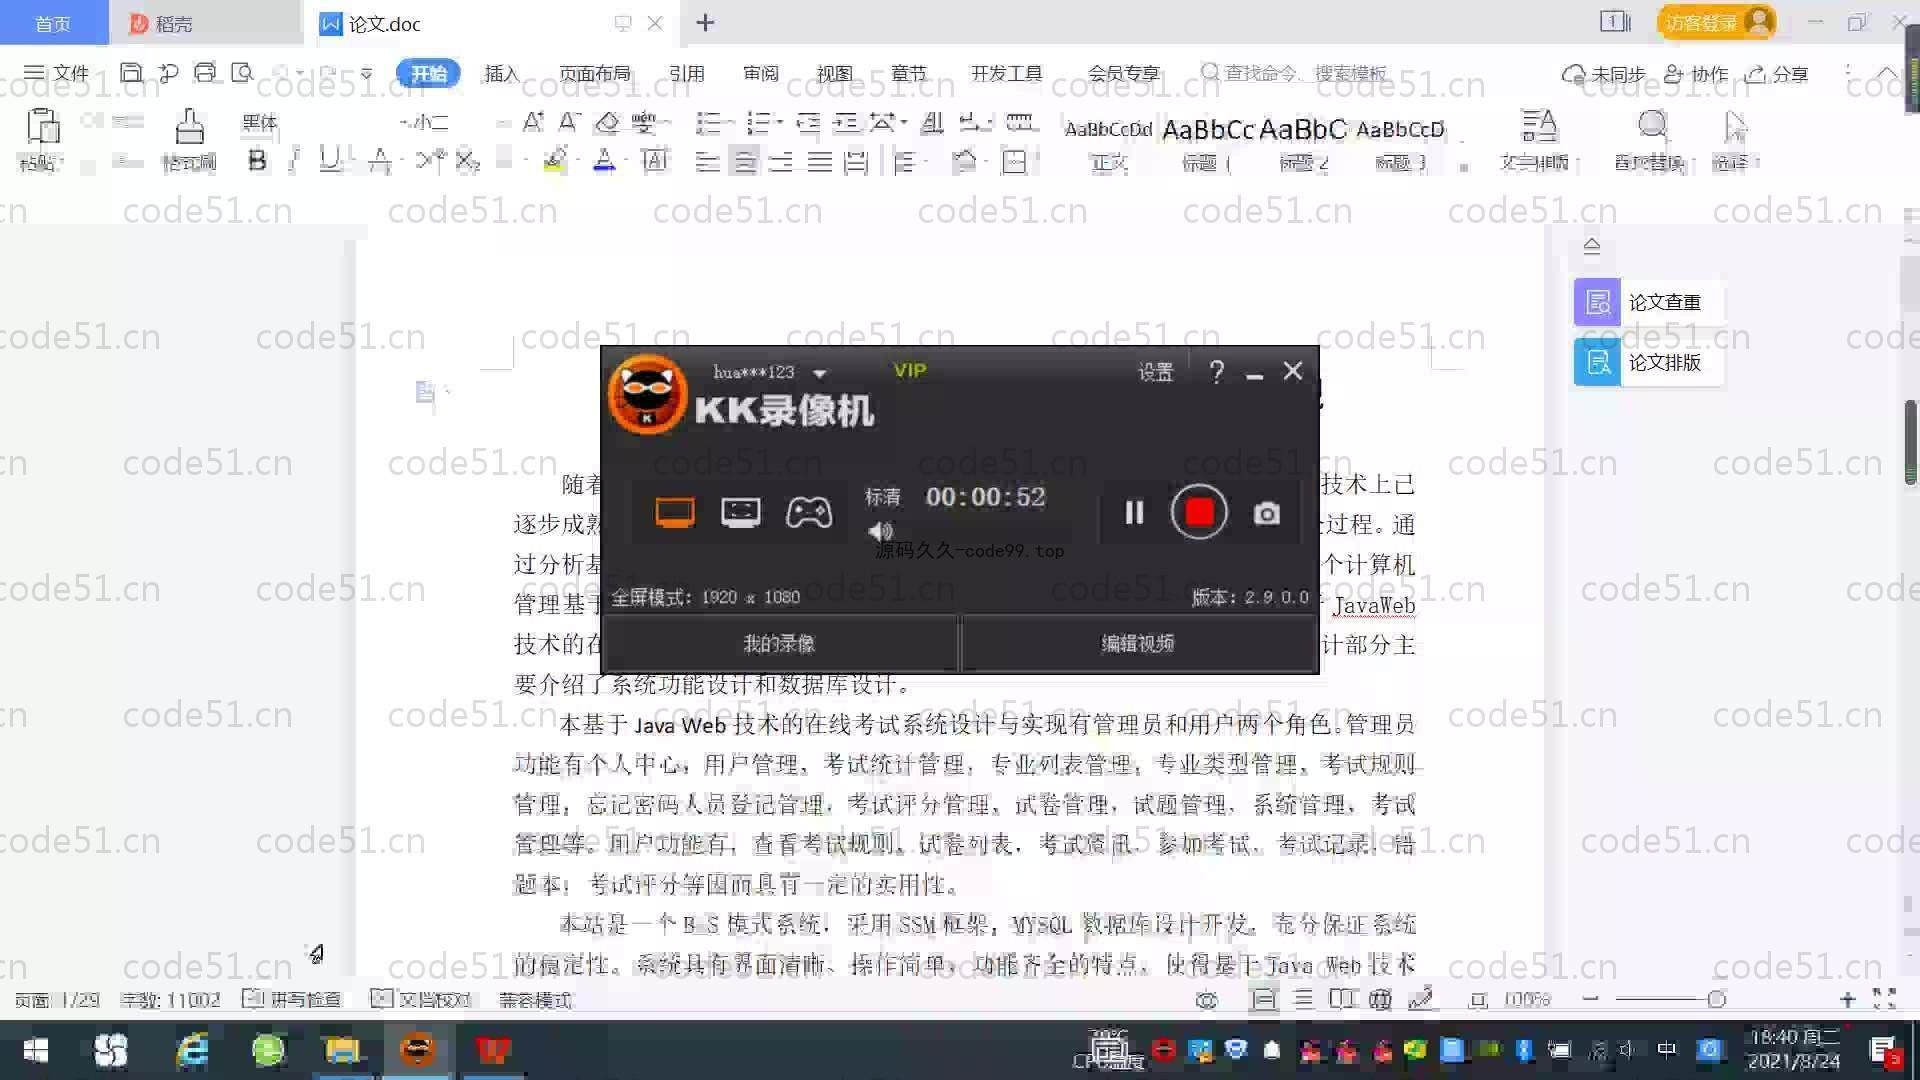The image size is (1920, 1080).
Task: Expand the quick access toolbar dropdown arrow
Action: (x=366, y=73)
